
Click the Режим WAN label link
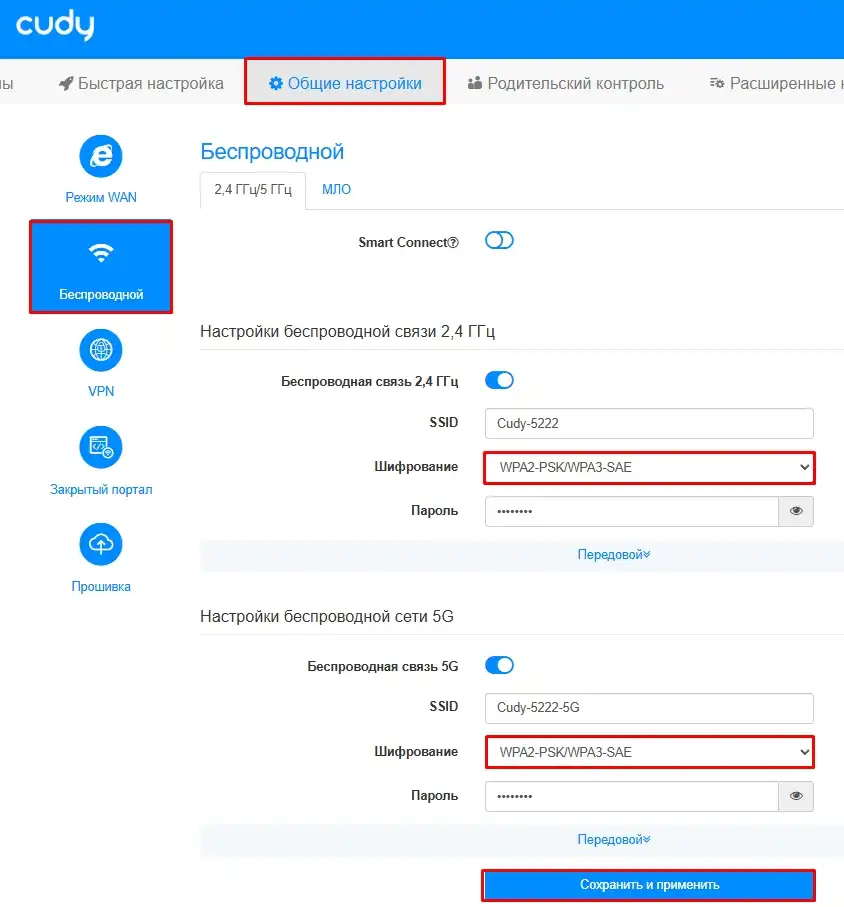point(101,197)
